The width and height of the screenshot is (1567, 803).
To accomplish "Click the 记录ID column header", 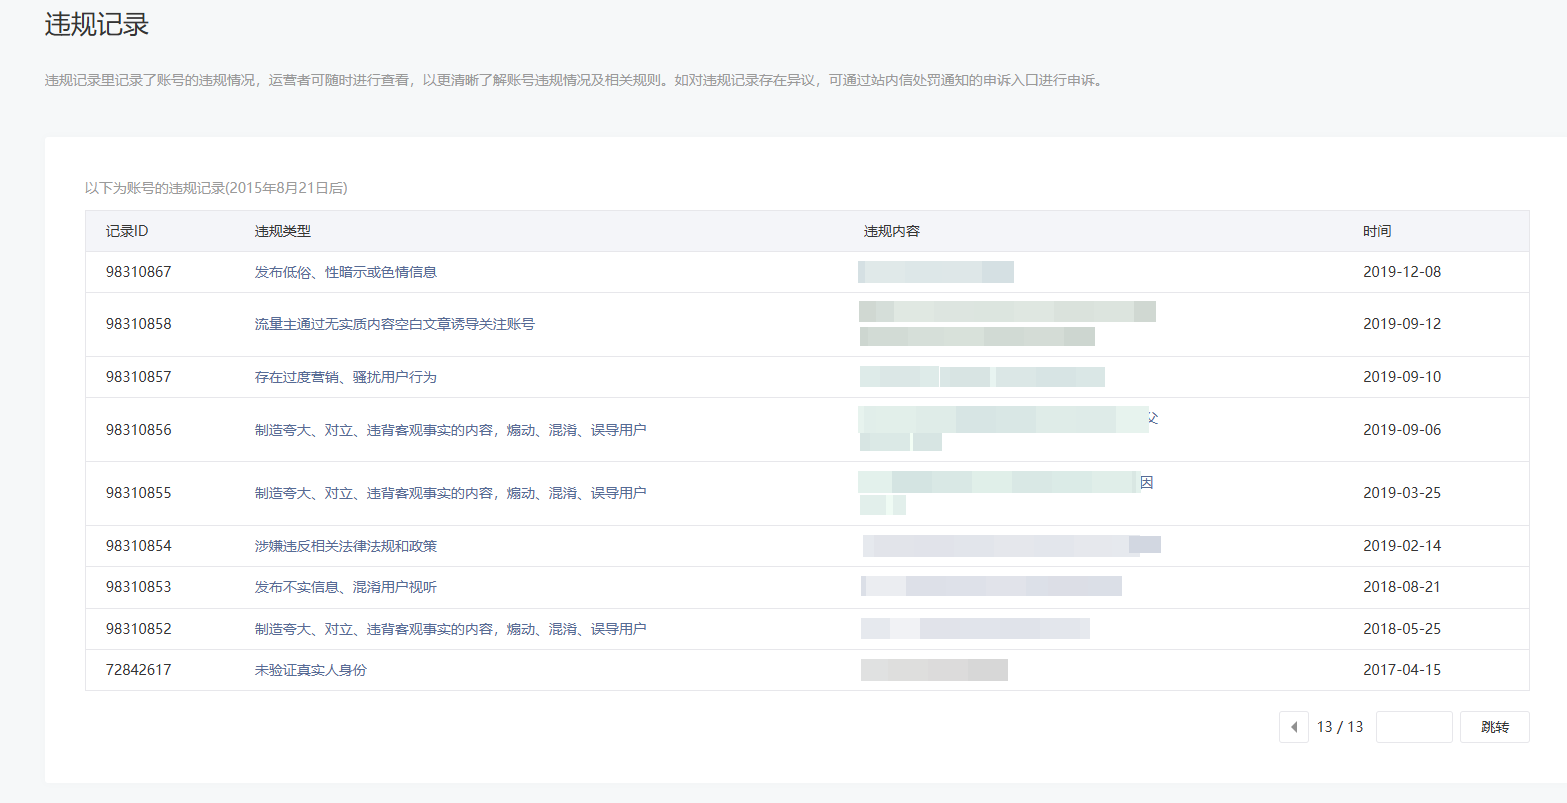I will (127, 231).
